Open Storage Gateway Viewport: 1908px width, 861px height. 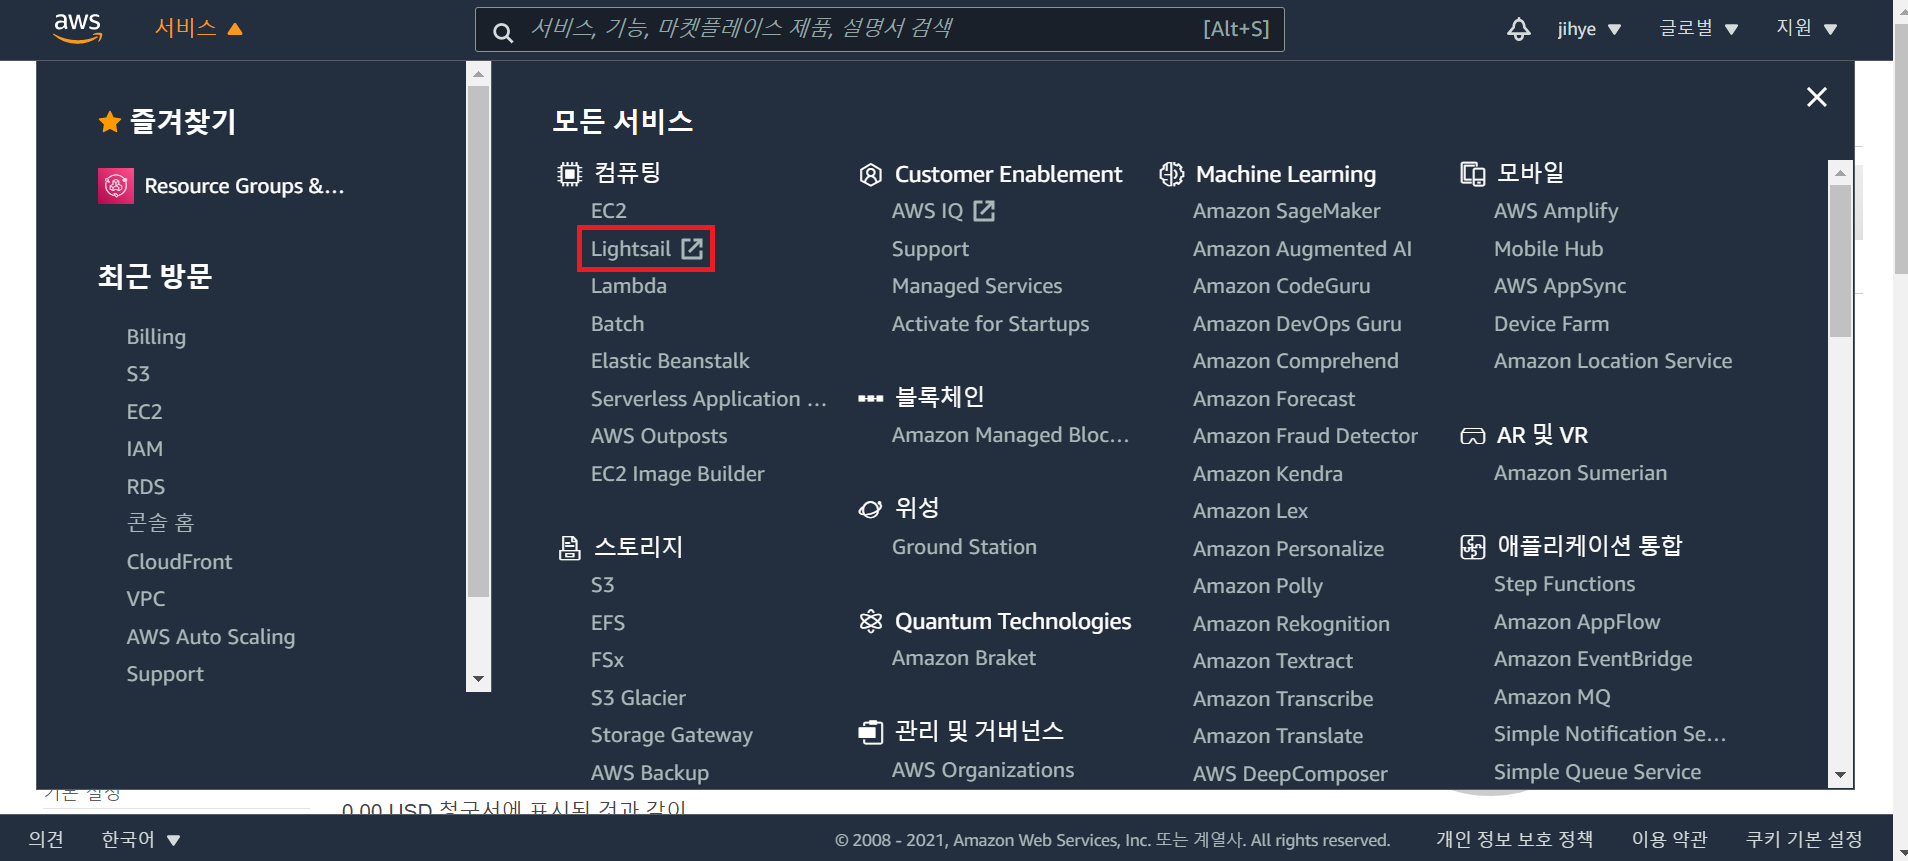click(671, 735)
